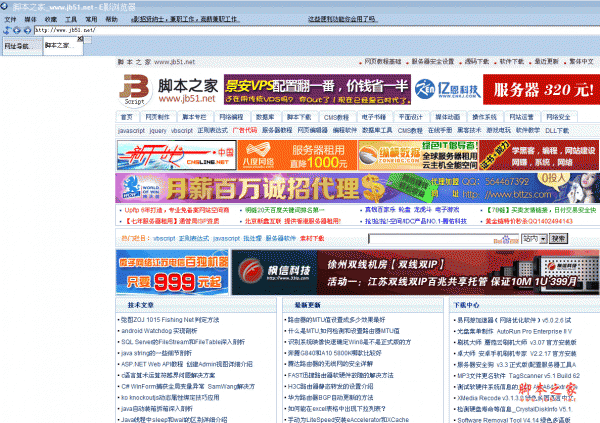Click the 服务器安全设置 top link

[x=433, y=62]
